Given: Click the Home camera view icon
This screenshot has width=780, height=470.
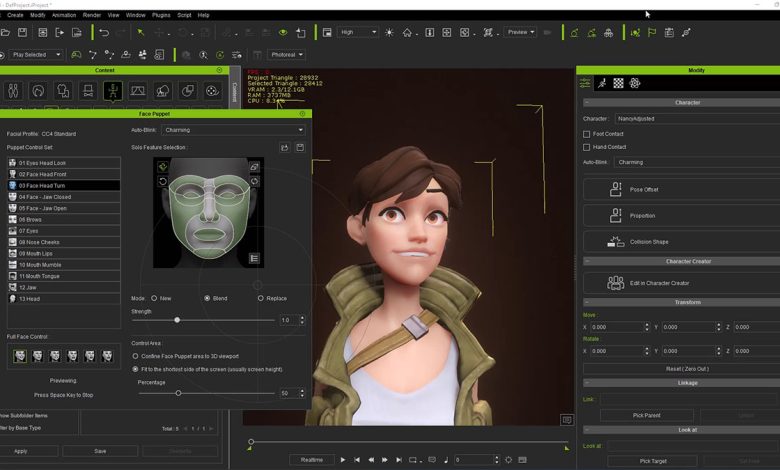Looking at the screenshot, I should pos(407,33).
